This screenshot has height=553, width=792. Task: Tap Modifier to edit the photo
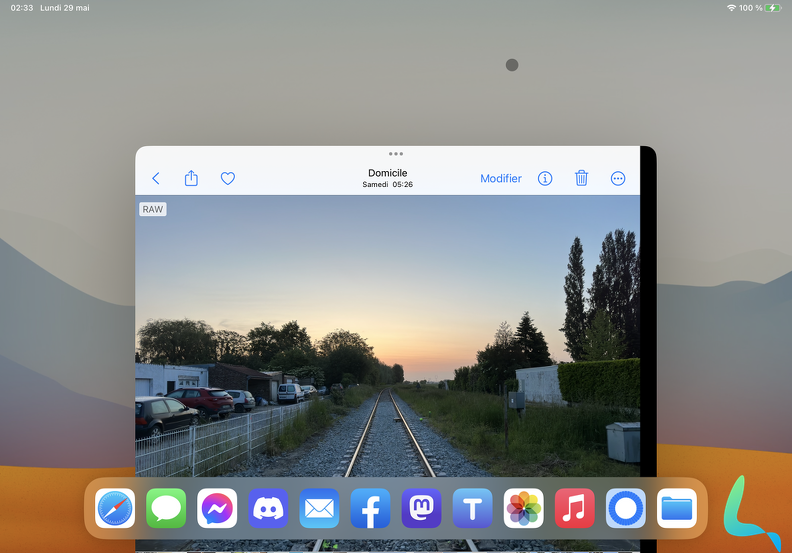coord(501,178)
